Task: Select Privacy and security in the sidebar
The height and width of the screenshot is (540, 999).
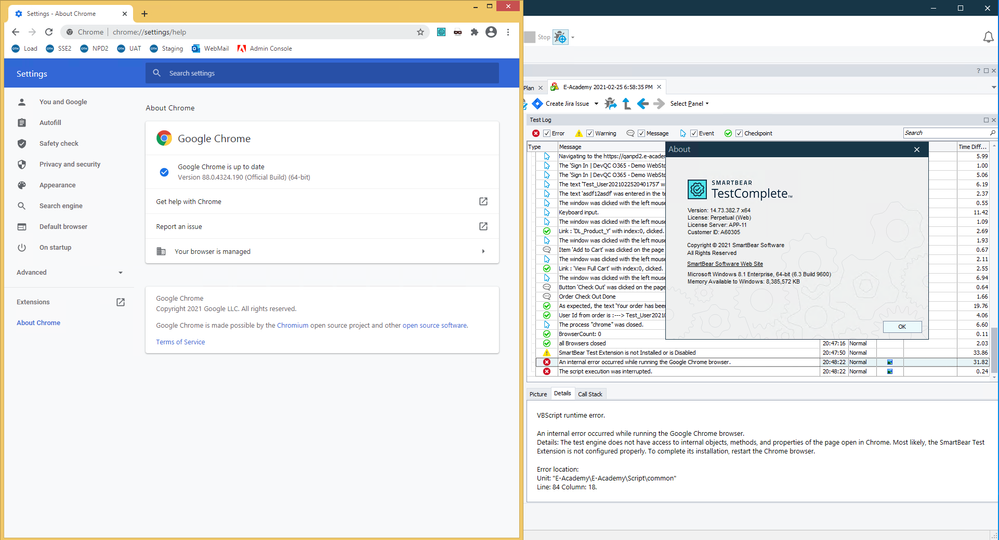Action: (x=70, y=164)
